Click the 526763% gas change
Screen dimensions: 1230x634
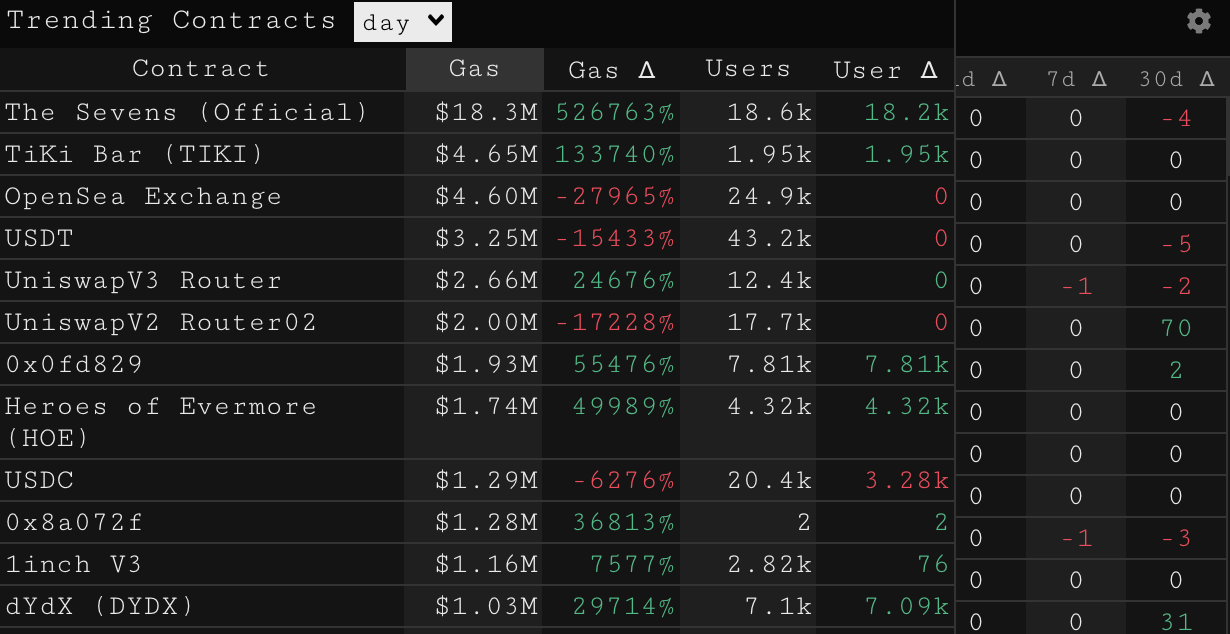pyautogui.click(x=615, y=112)
